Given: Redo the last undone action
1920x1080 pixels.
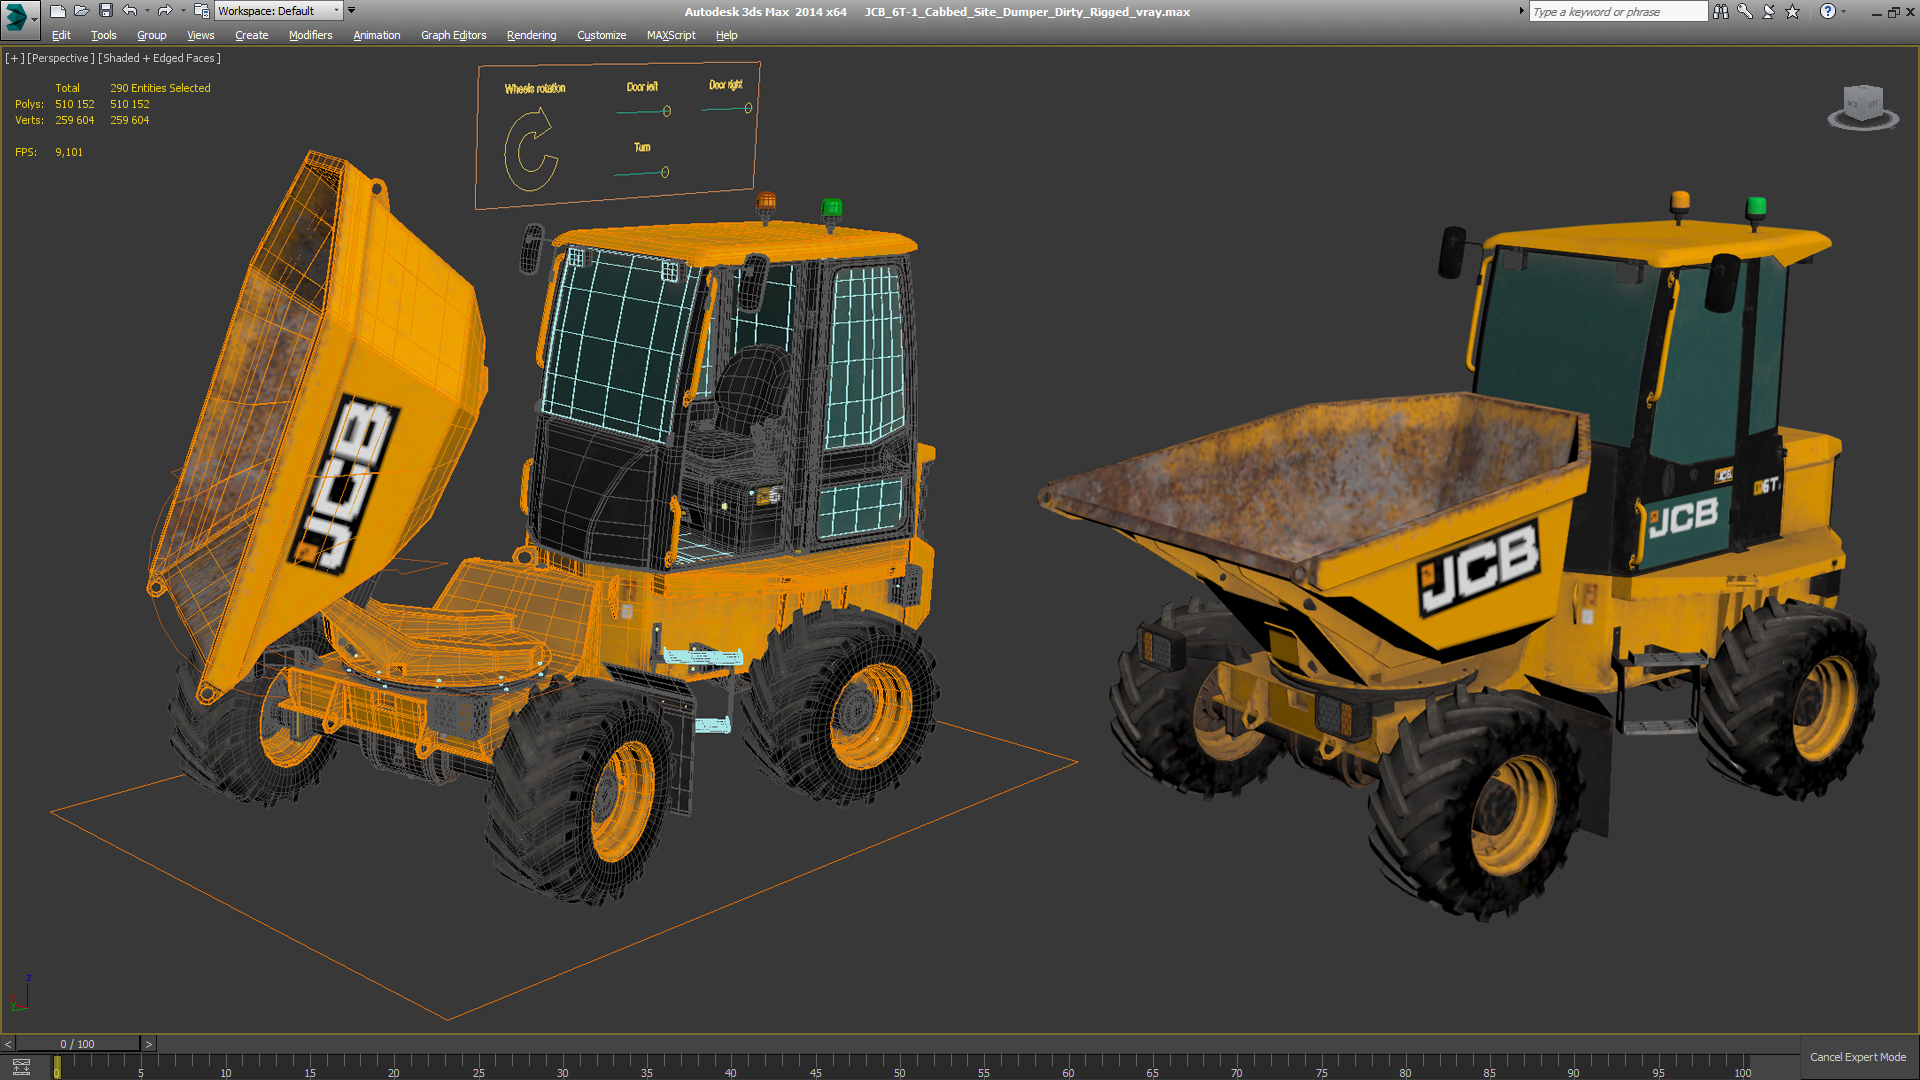Looking at the screenshot, I should click(165, 11).
